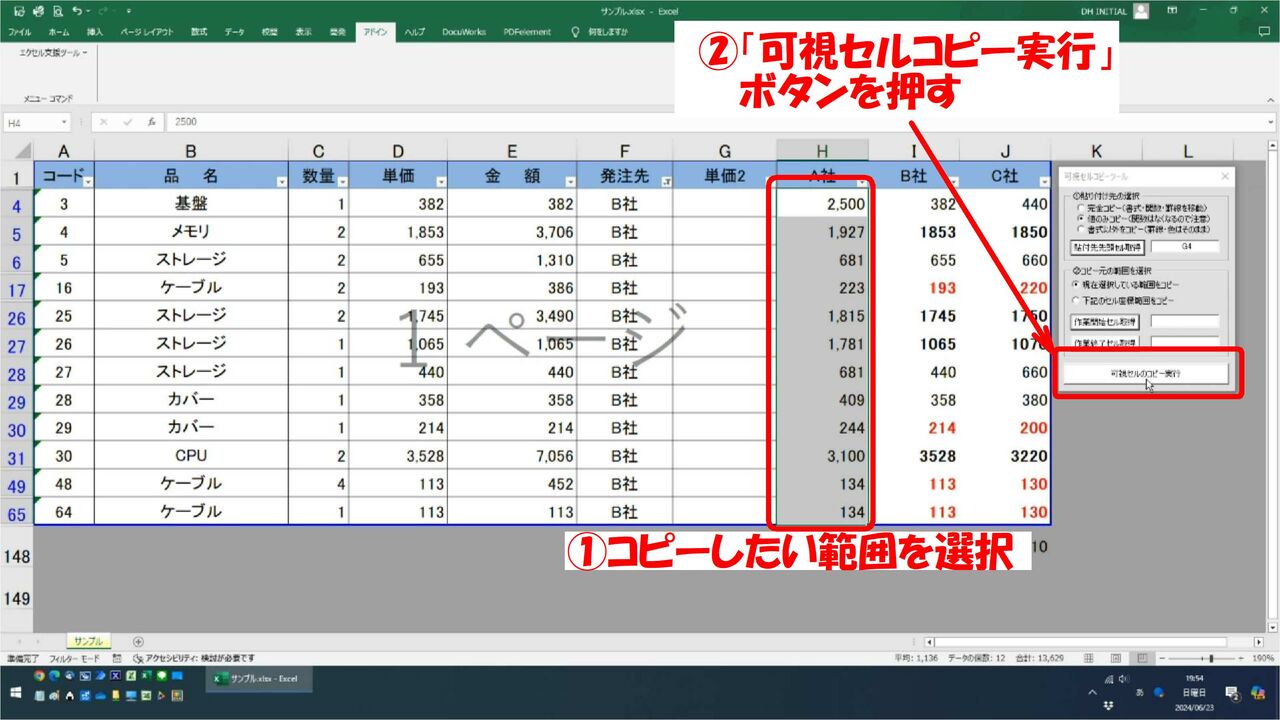Open taskbar notification center icon

click(1231, 694)
